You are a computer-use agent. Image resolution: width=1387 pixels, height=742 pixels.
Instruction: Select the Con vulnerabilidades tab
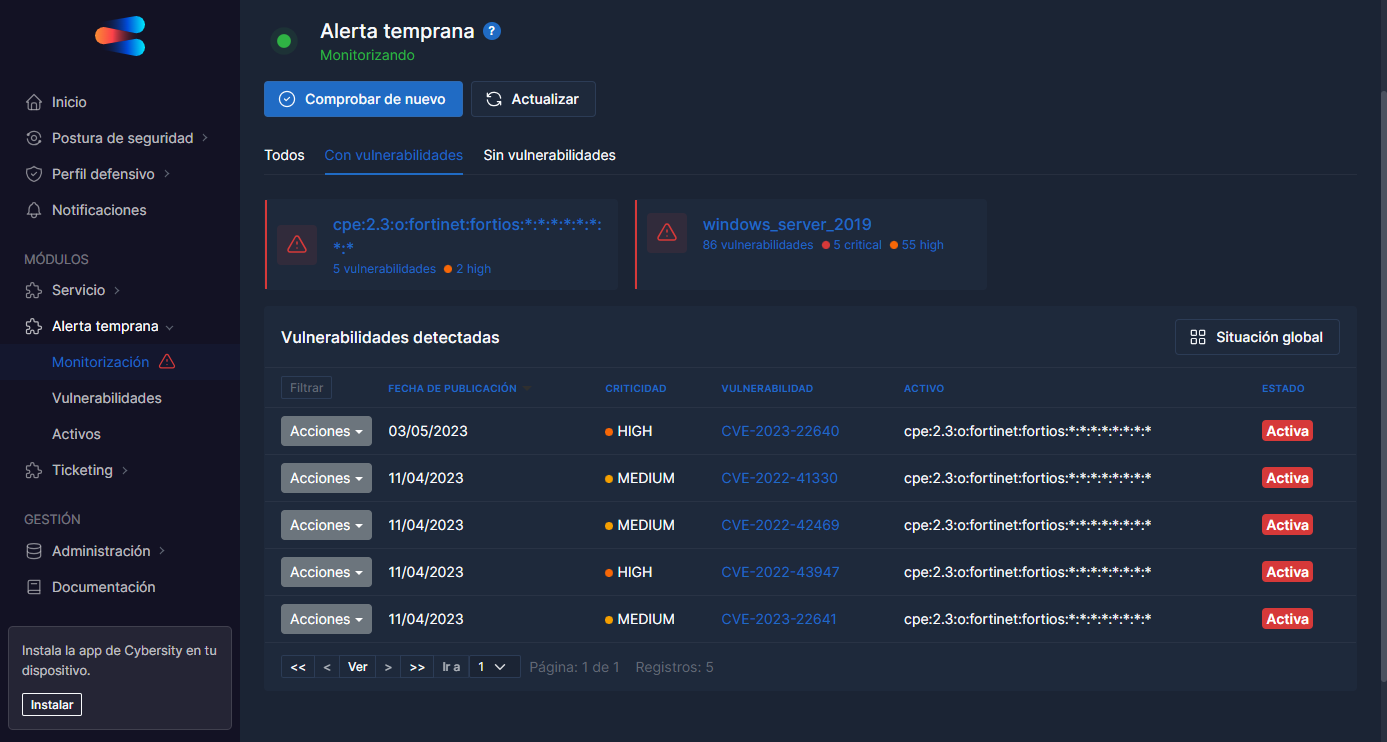click(394, 155)
